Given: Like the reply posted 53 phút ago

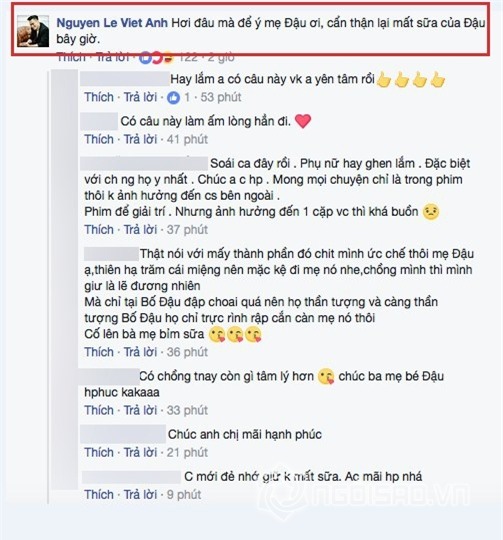Looking at the screenshot, I should tap(99, 97).
